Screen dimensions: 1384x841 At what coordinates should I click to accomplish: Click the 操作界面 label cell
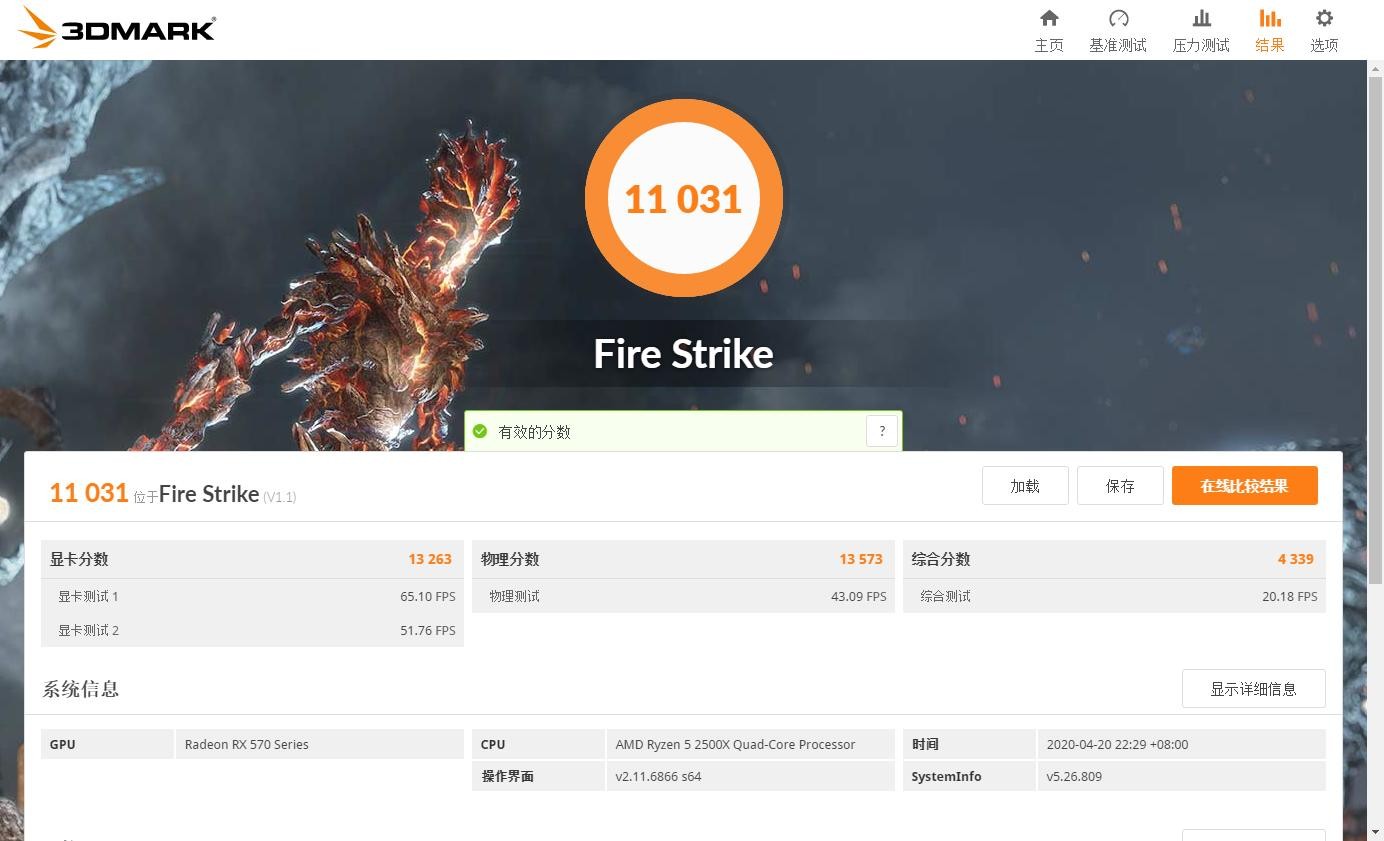click(538, 776)
